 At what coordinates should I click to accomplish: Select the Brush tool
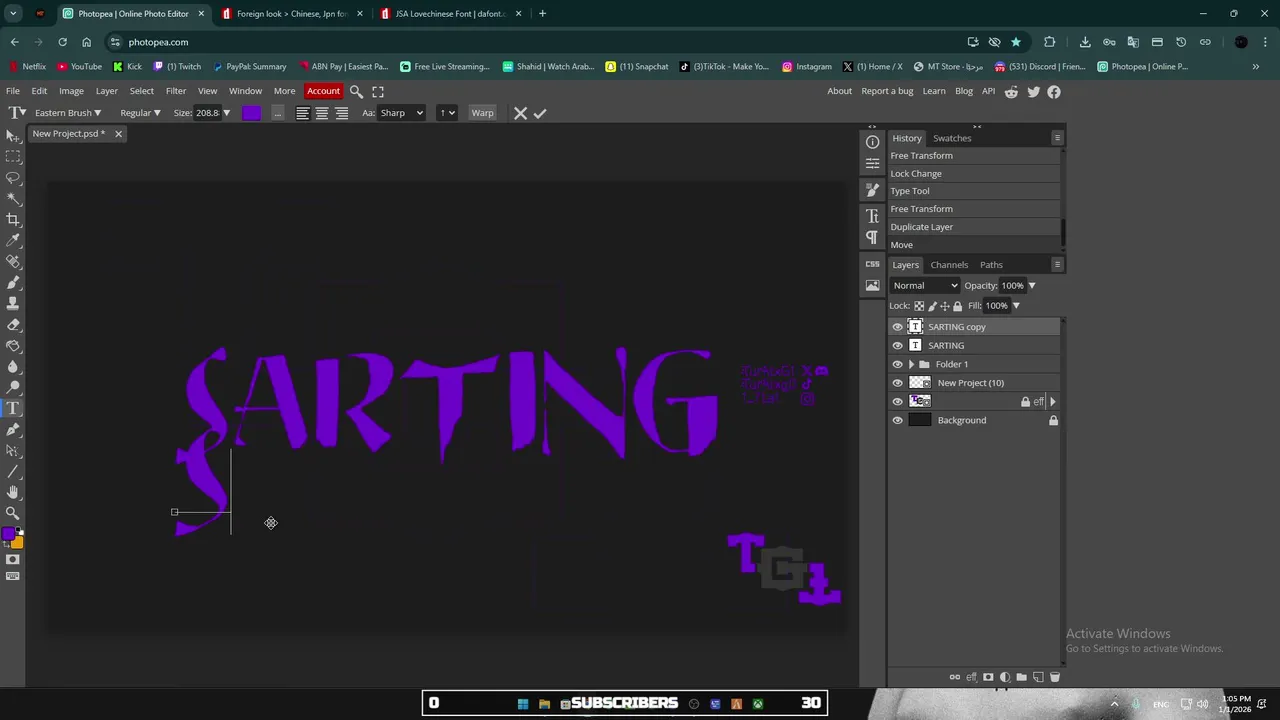pyautogui.click(x=13, y=283)
